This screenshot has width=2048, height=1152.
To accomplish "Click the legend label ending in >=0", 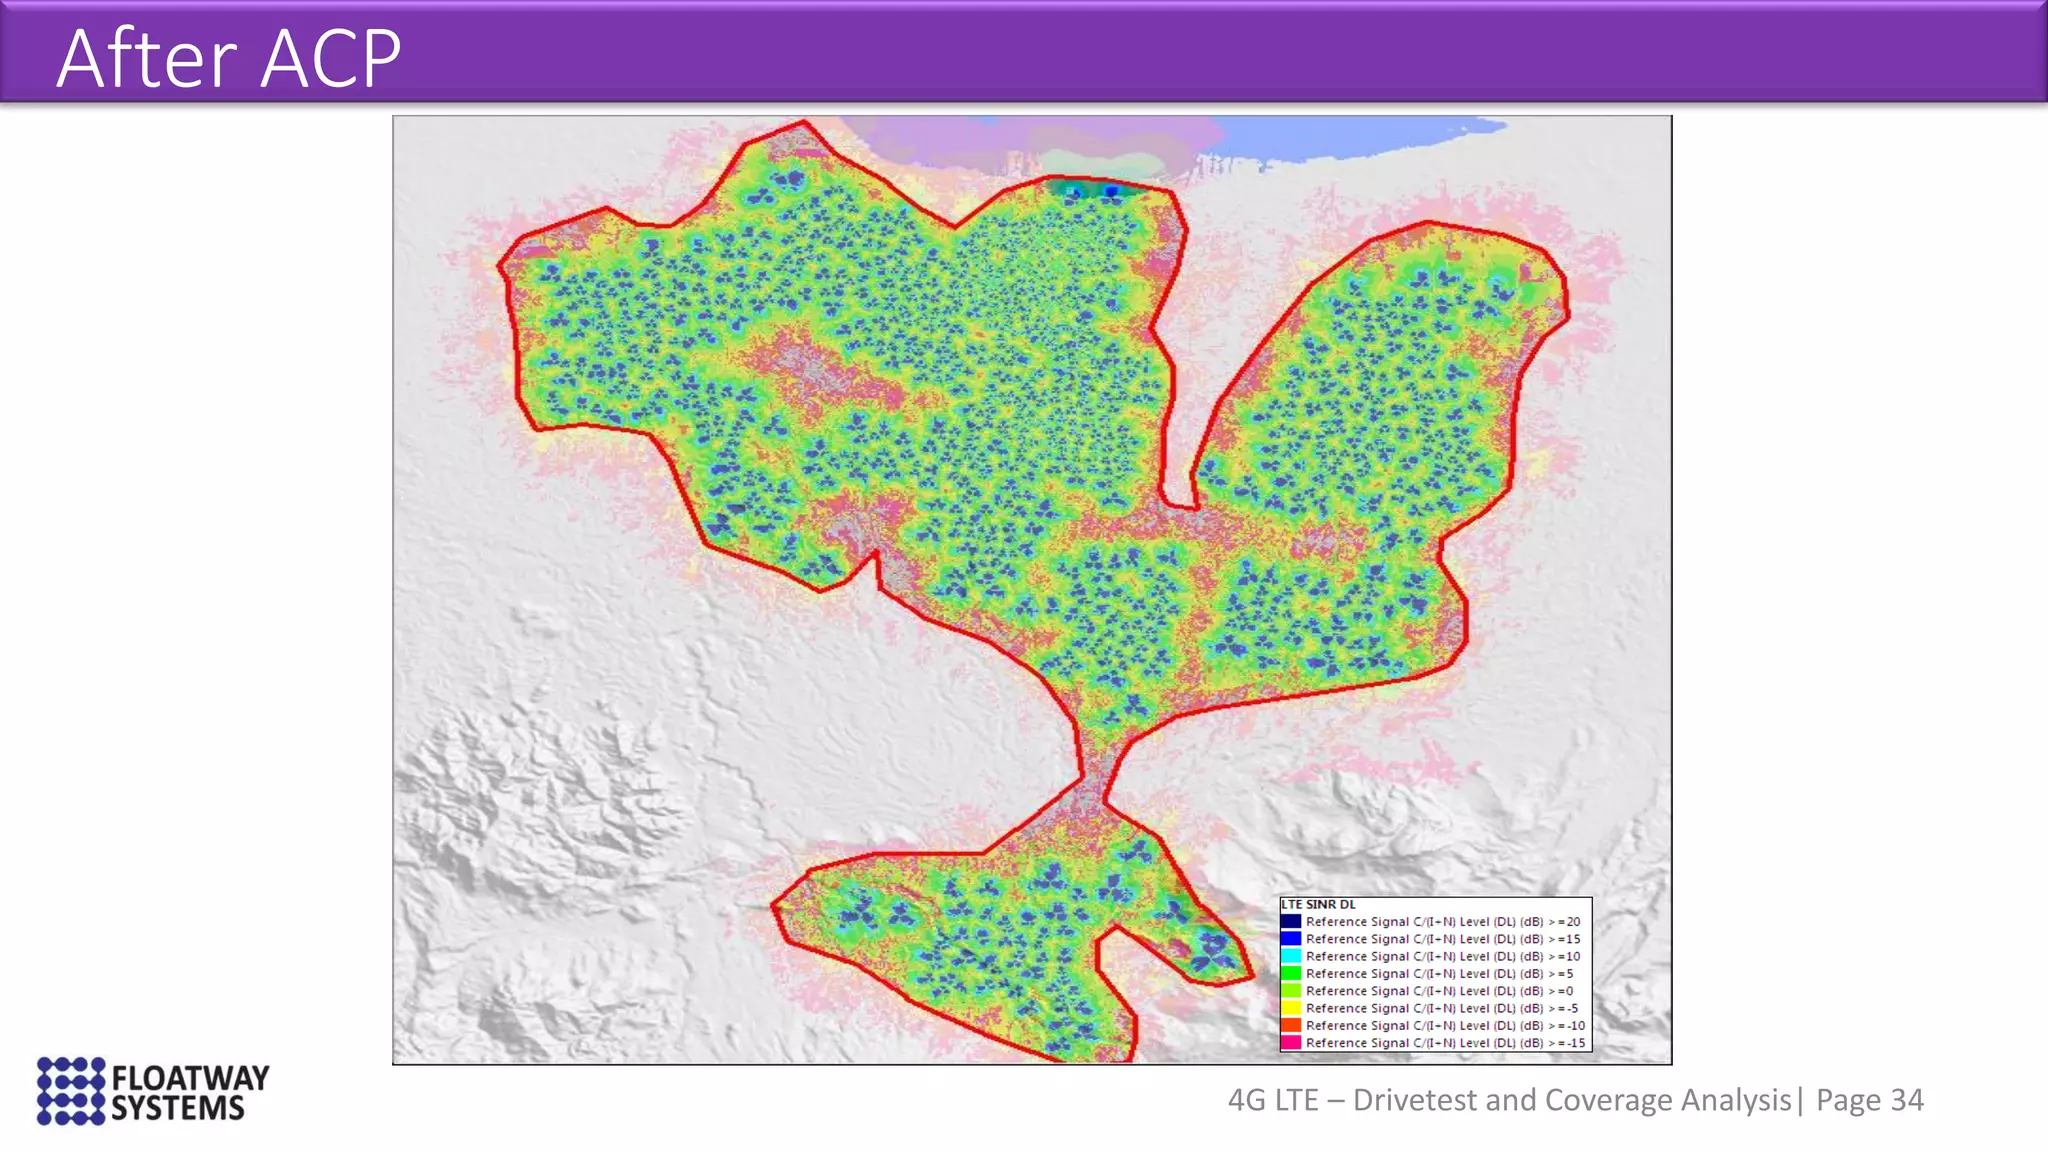I will click(x=1439, y=991).
